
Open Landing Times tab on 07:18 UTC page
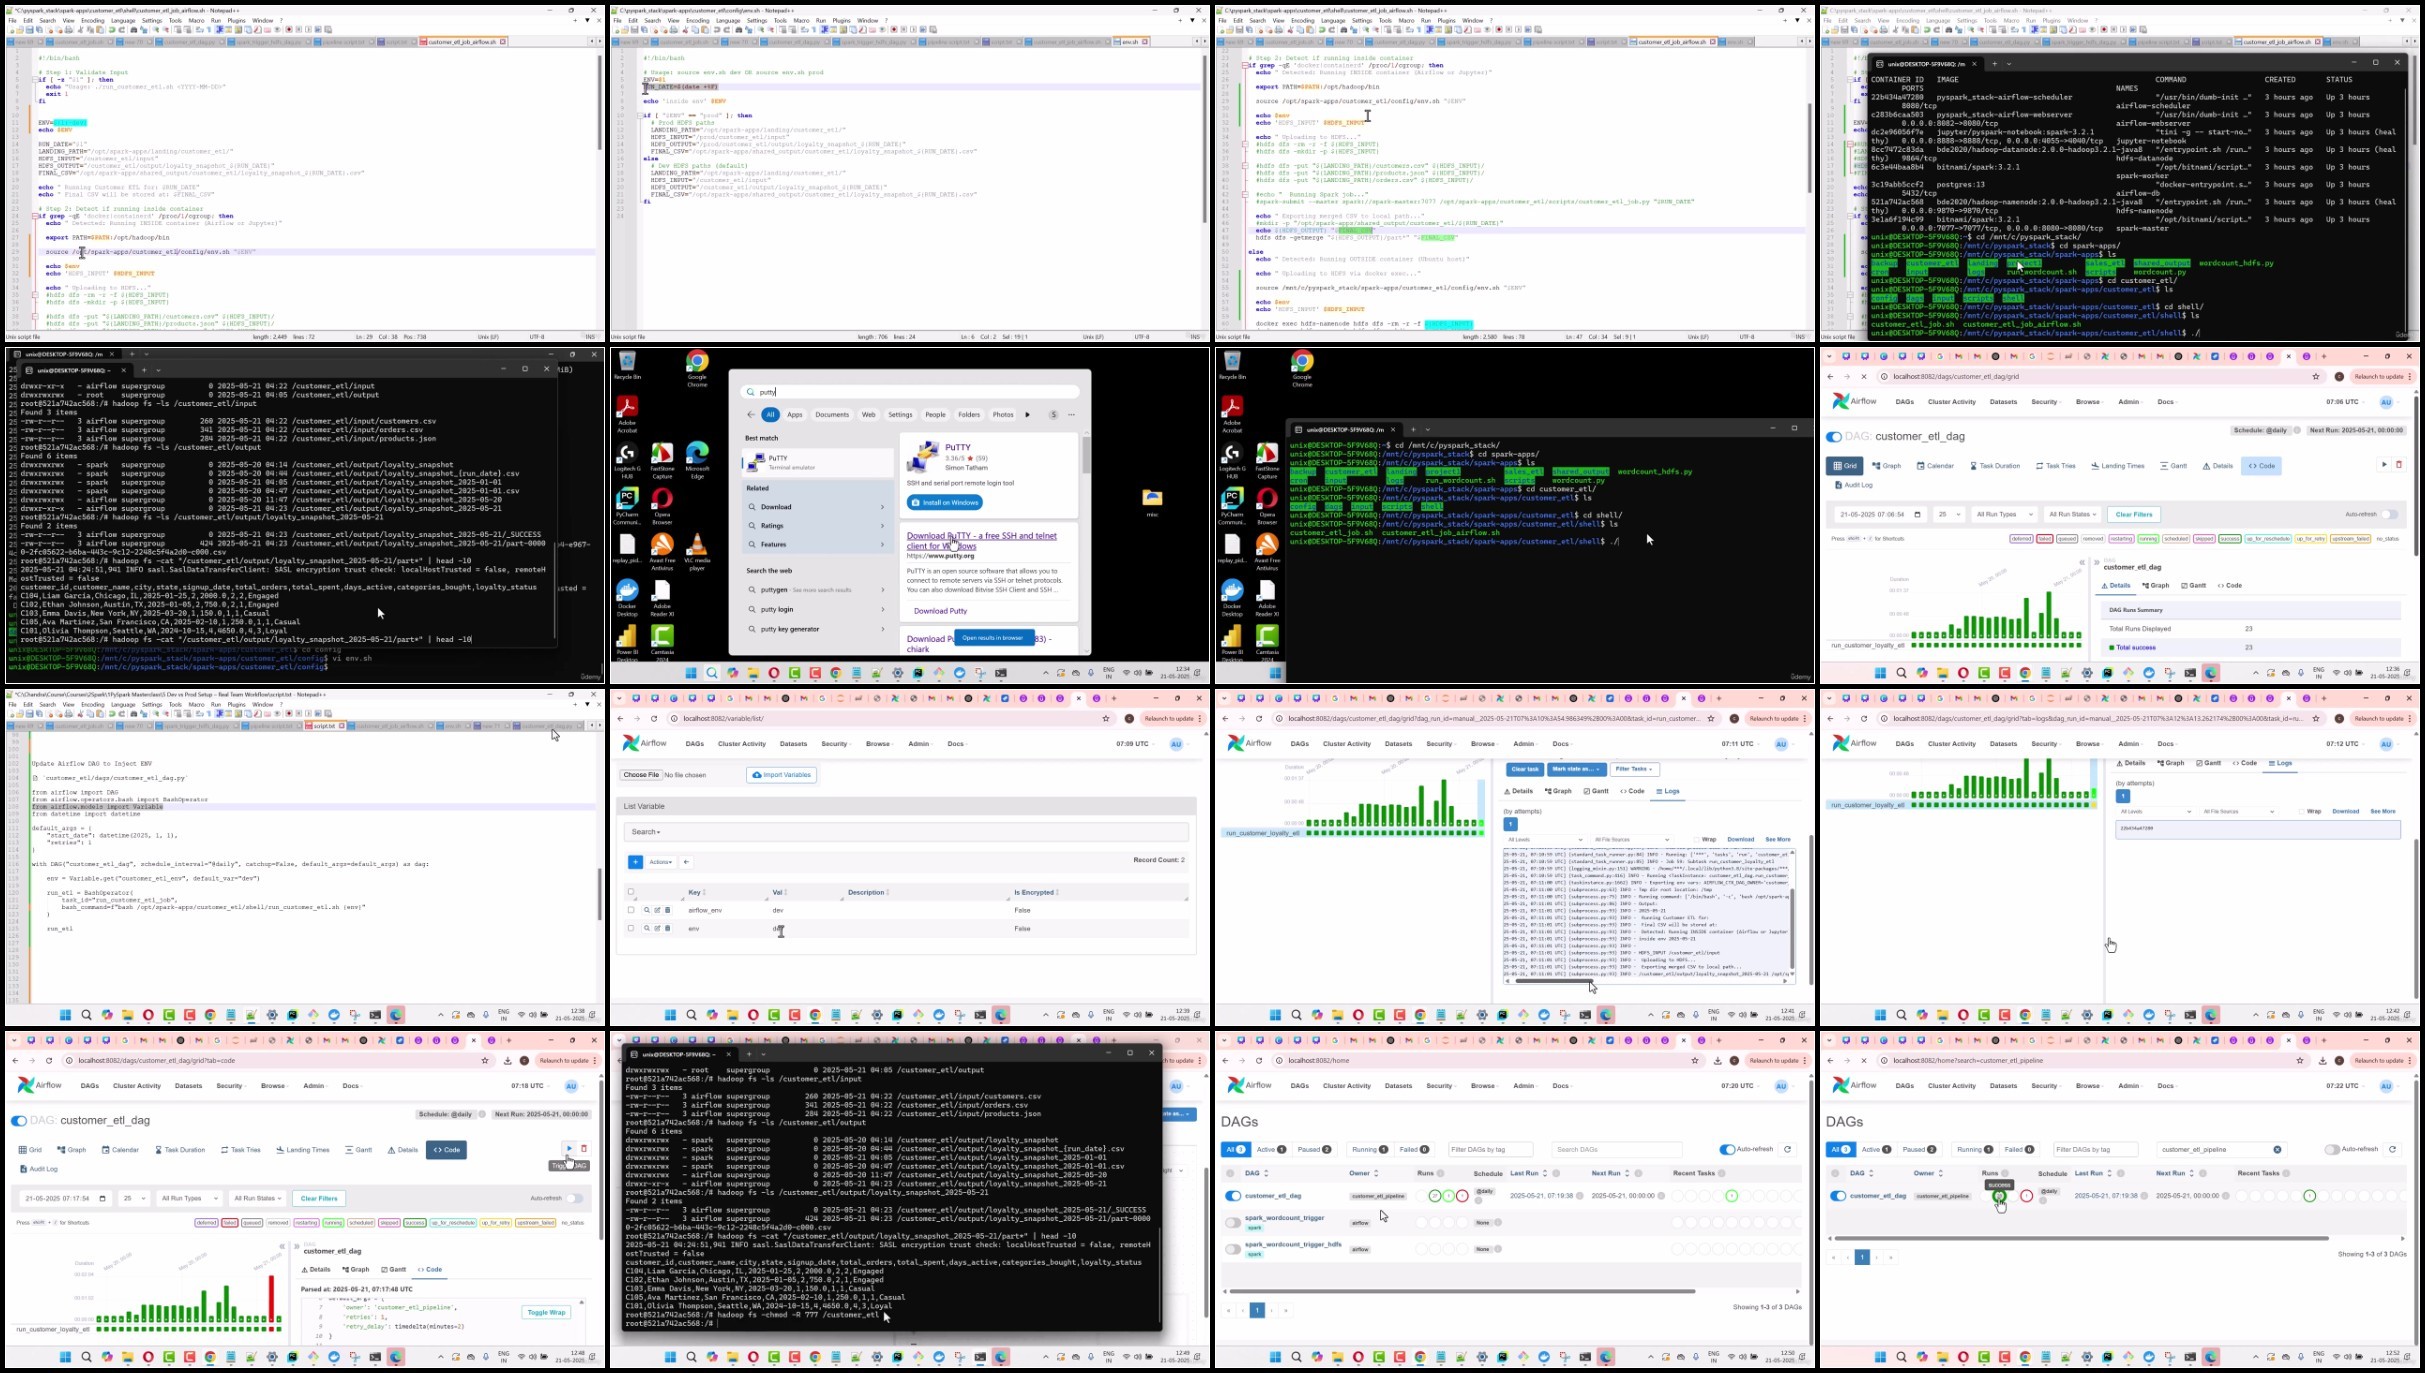pyautogui.click(x=303, y=1150)
